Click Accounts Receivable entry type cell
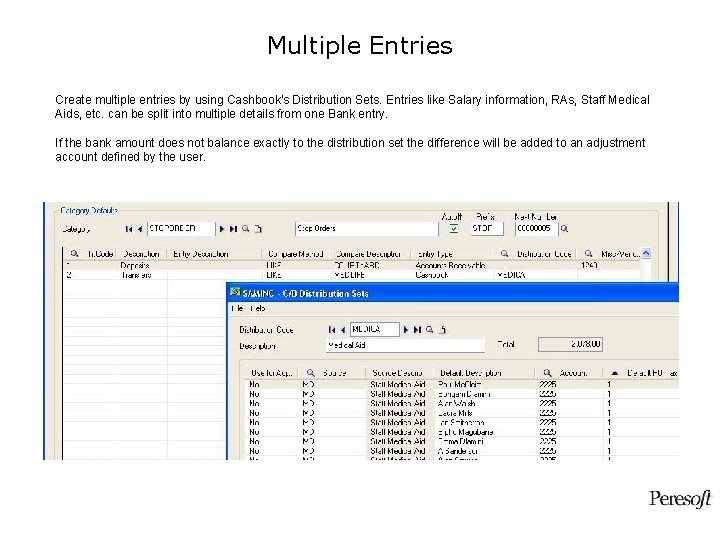 450,265
